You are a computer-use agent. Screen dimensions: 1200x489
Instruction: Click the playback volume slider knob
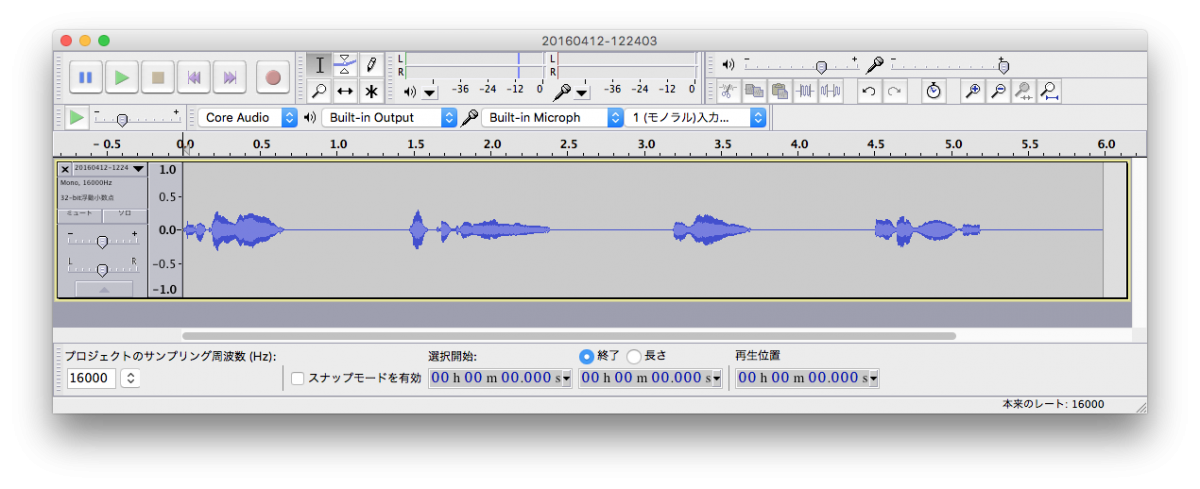821,66
